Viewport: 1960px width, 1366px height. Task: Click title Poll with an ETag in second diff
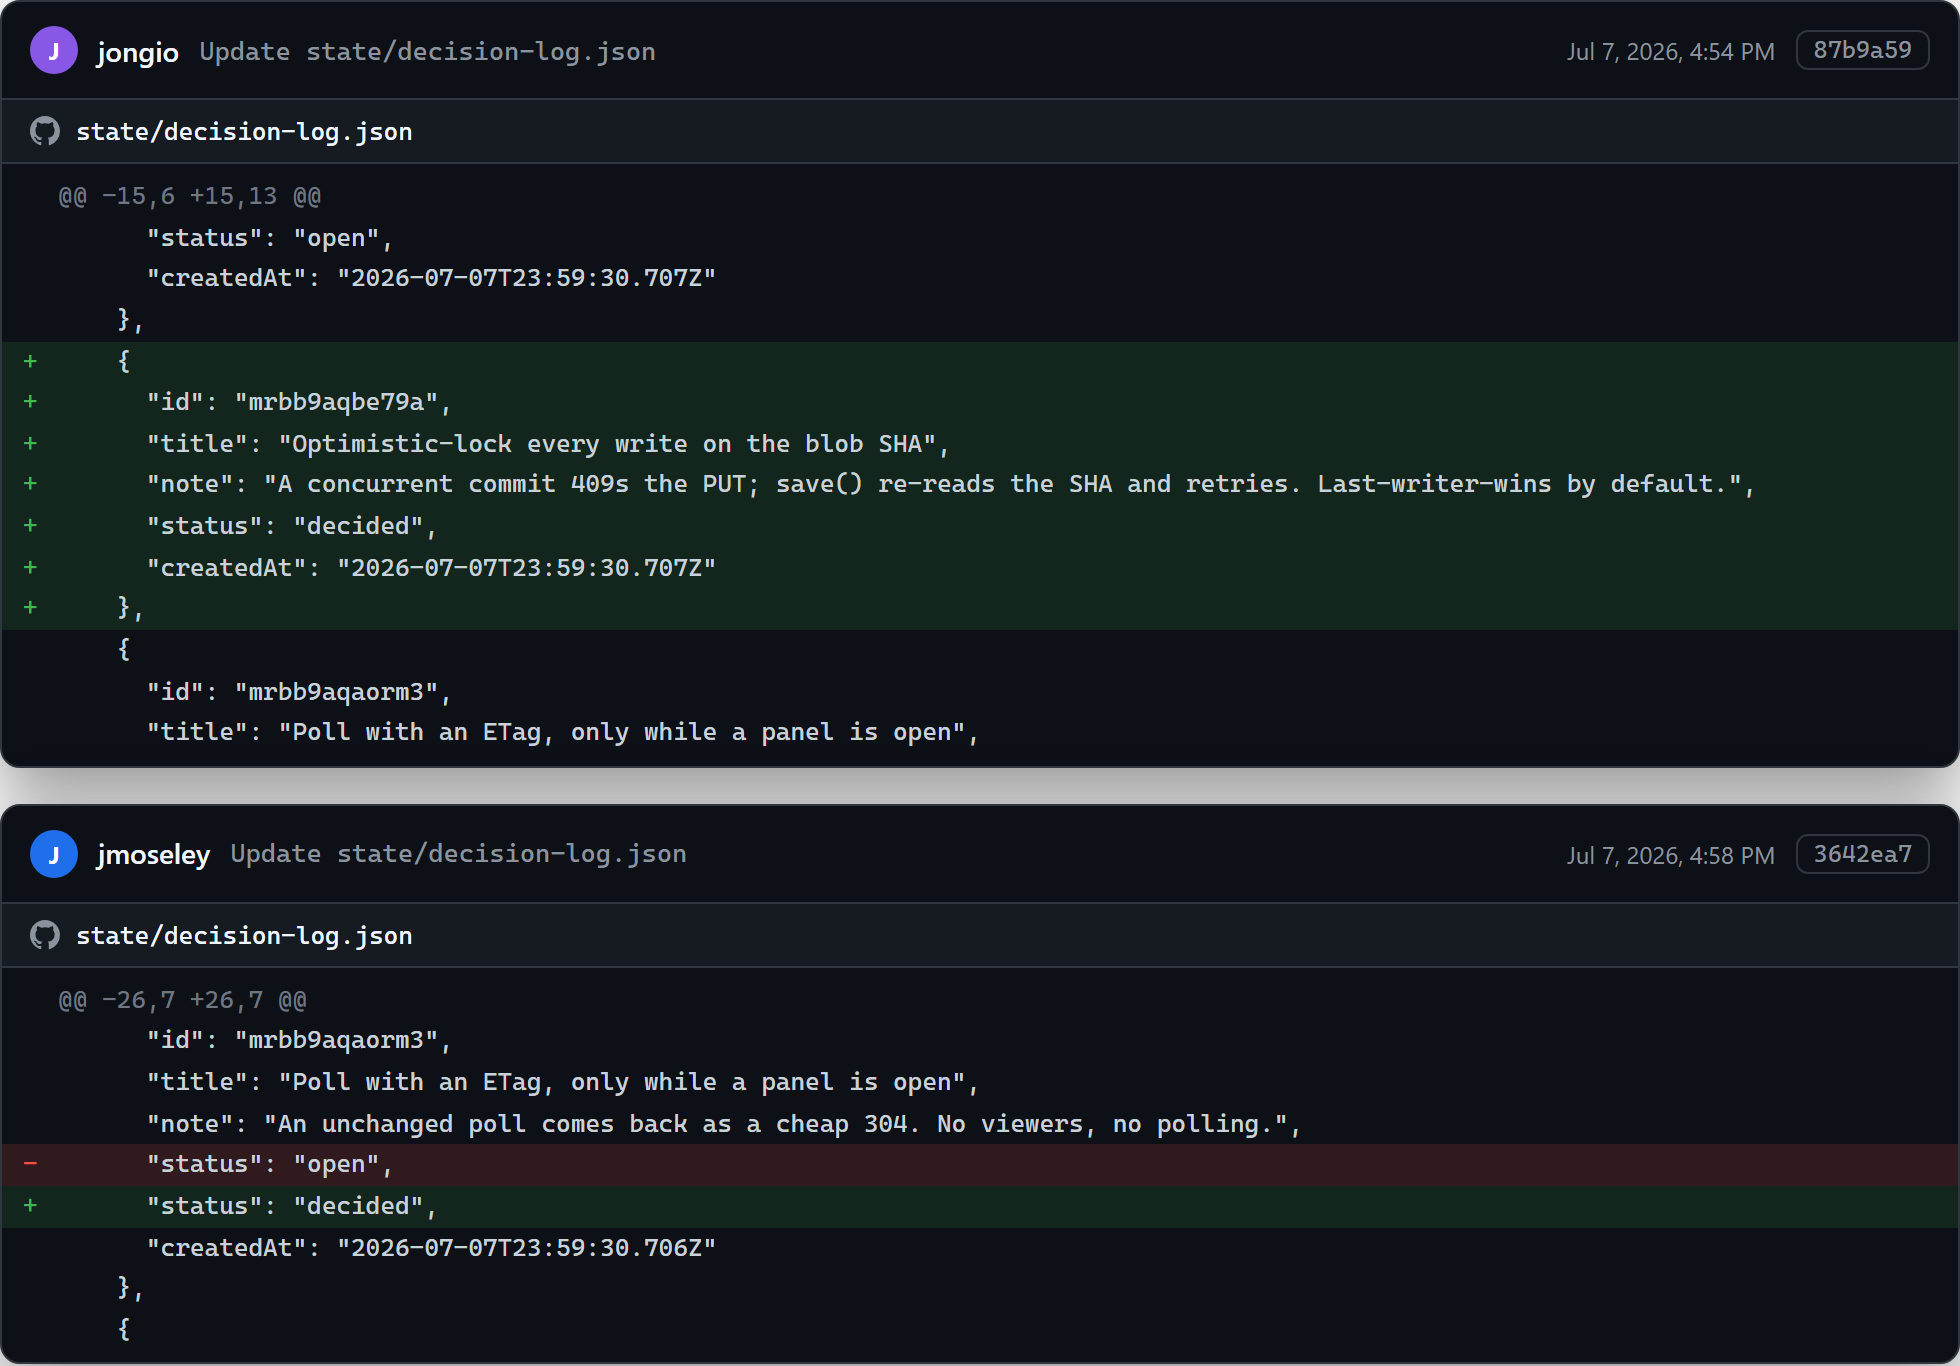(980, 1082)
